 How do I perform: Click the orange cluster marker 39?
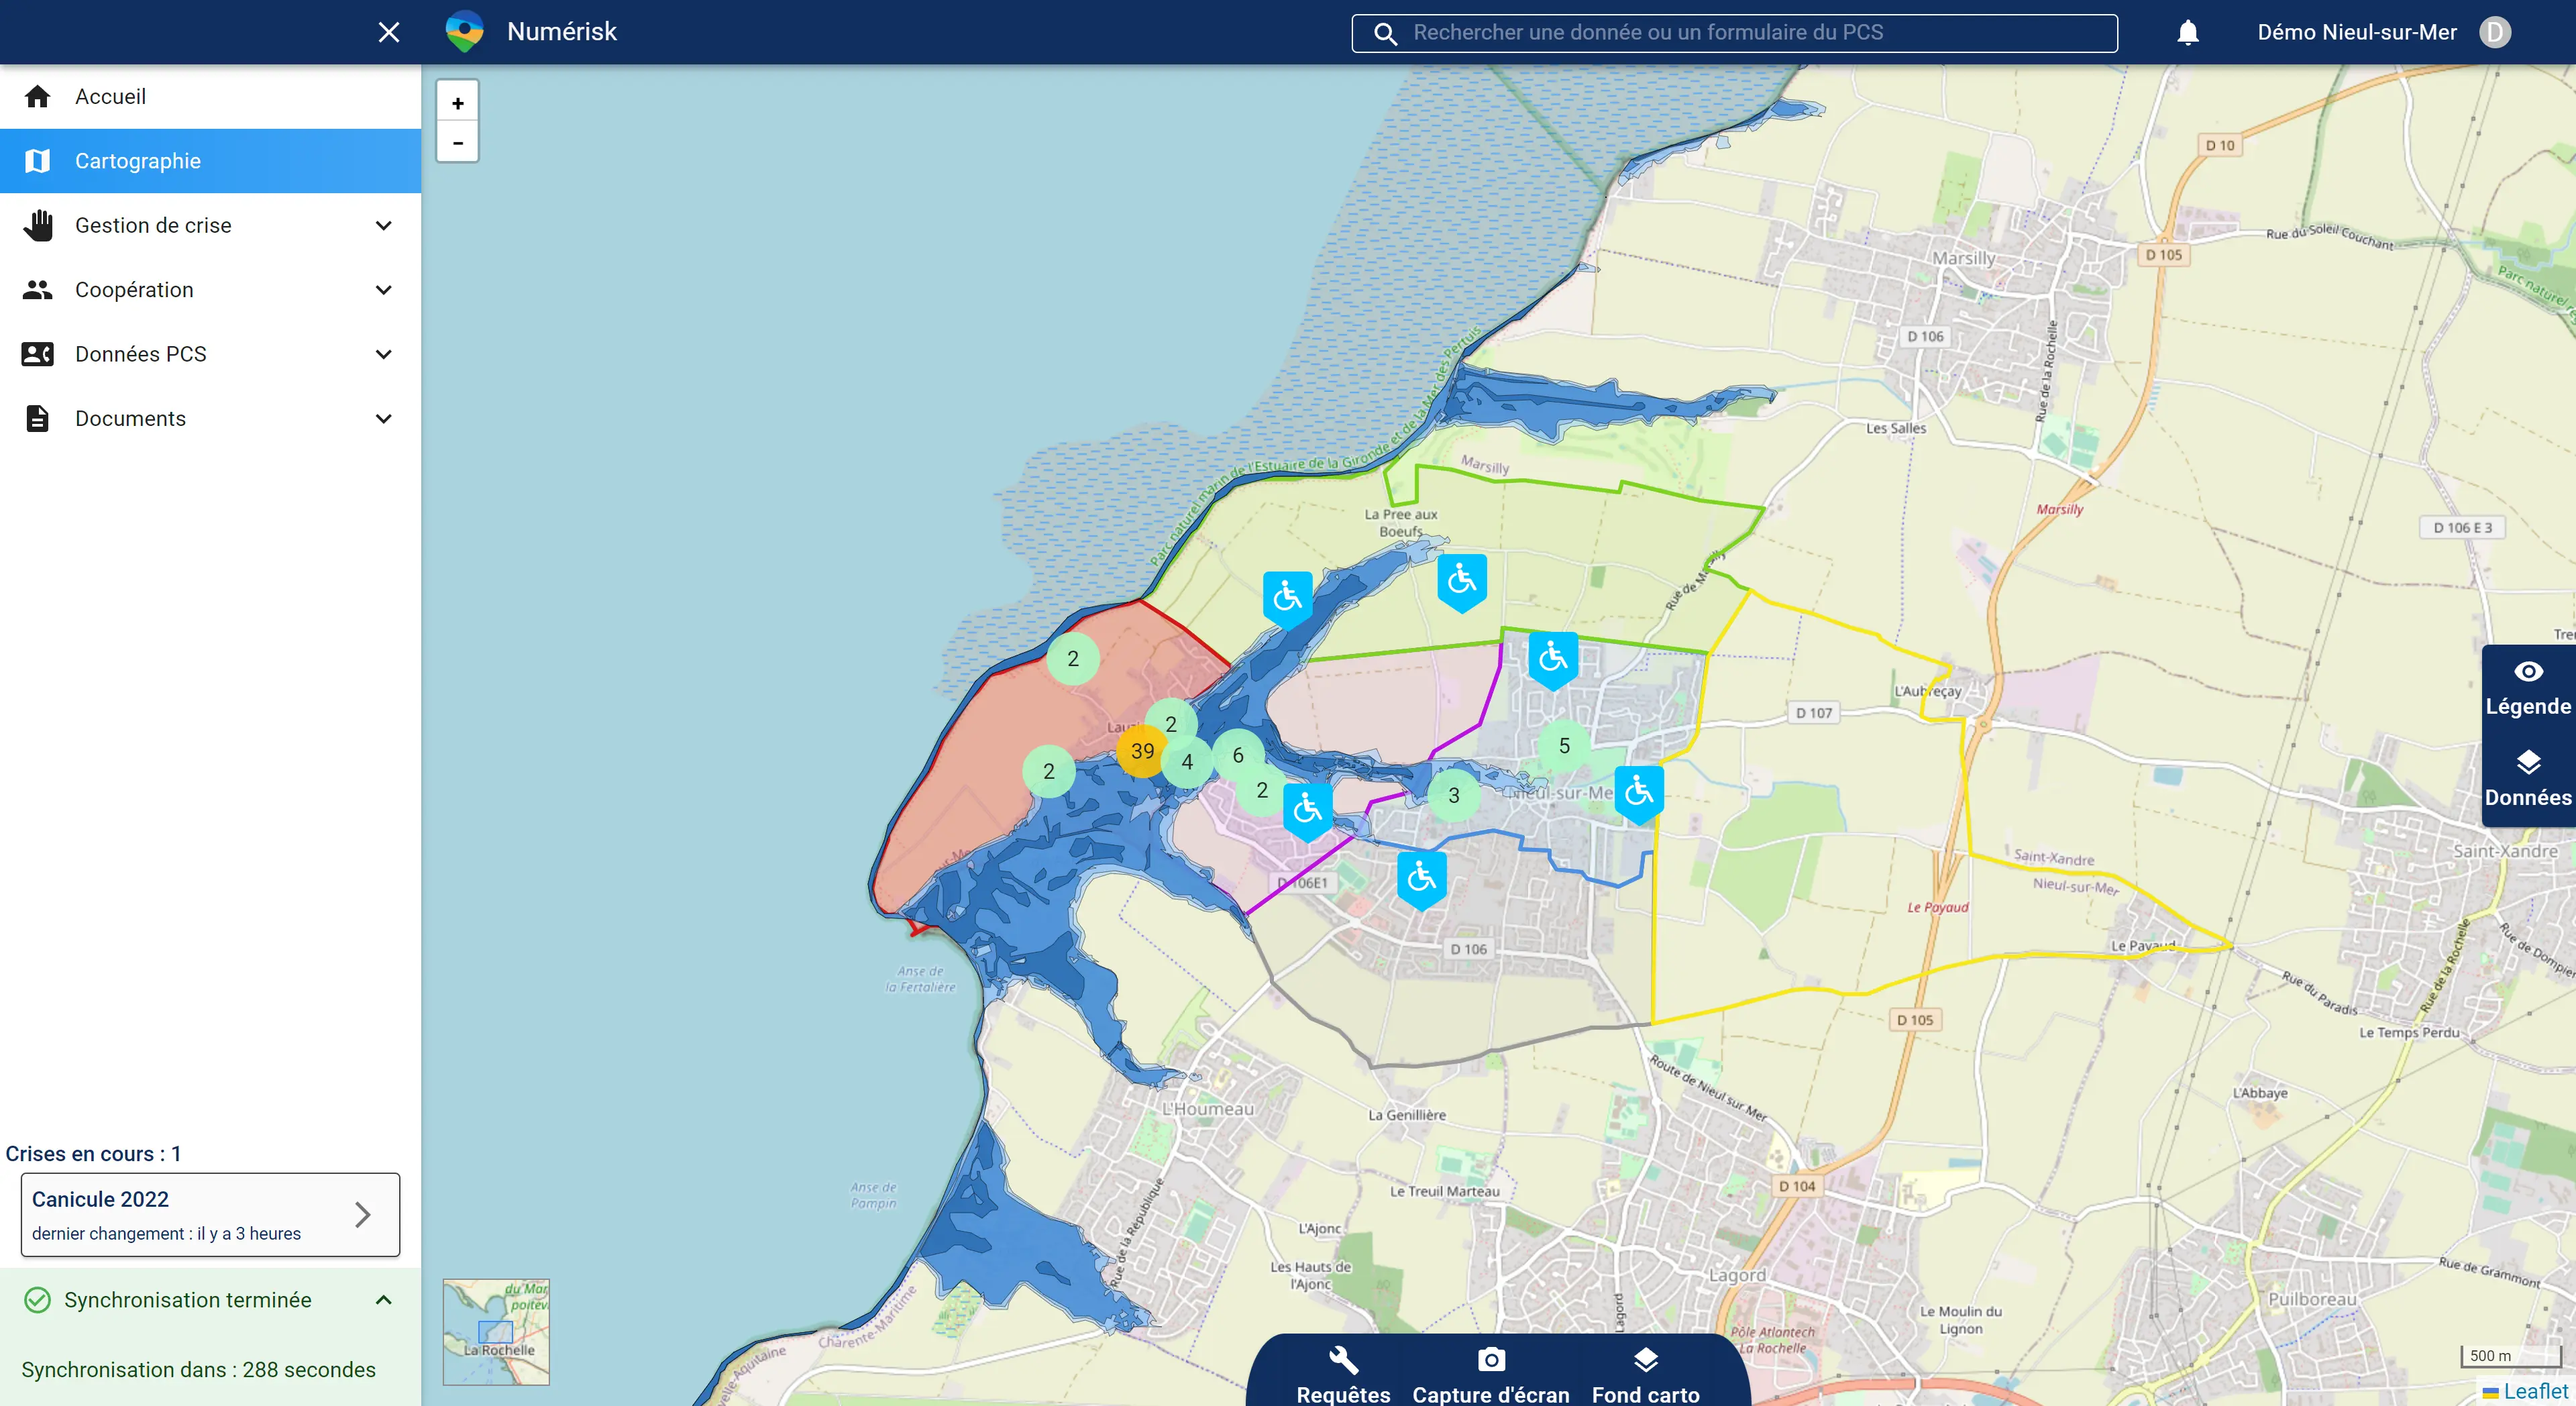coord(1142,751)
